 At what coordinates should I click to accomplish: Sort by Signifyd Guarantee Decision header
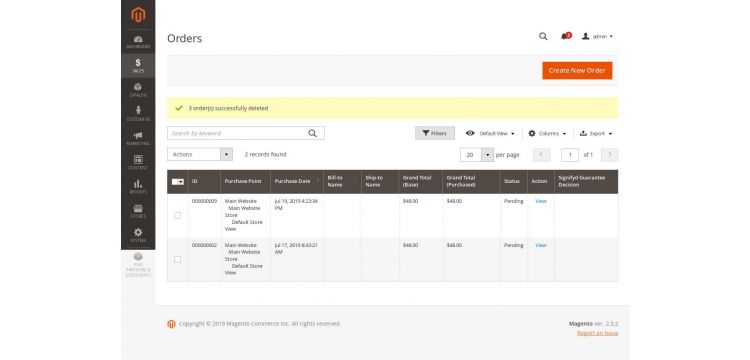click(586, 182)
